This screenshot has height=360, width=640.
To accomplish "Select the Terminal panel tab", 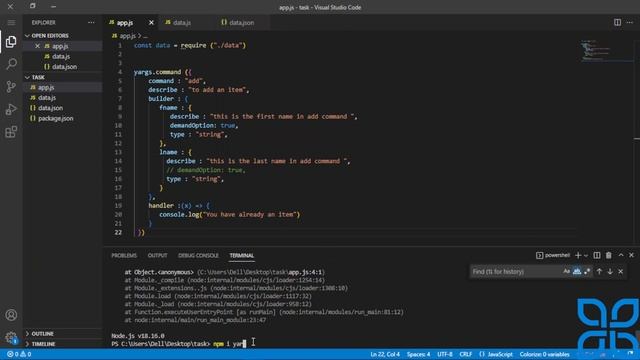I will pos(242,256).
